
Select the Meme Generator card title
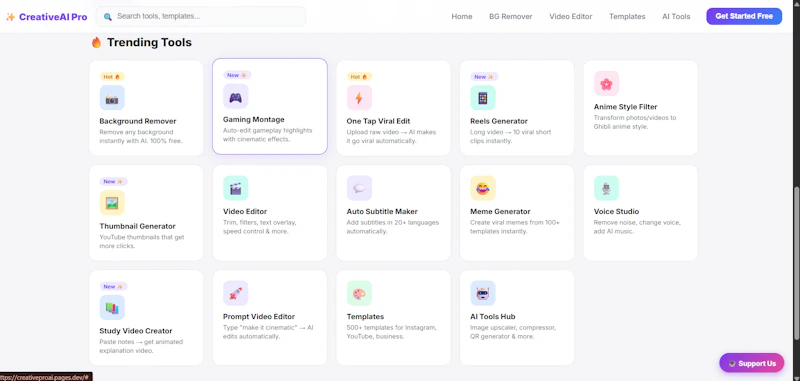point(500,211)
